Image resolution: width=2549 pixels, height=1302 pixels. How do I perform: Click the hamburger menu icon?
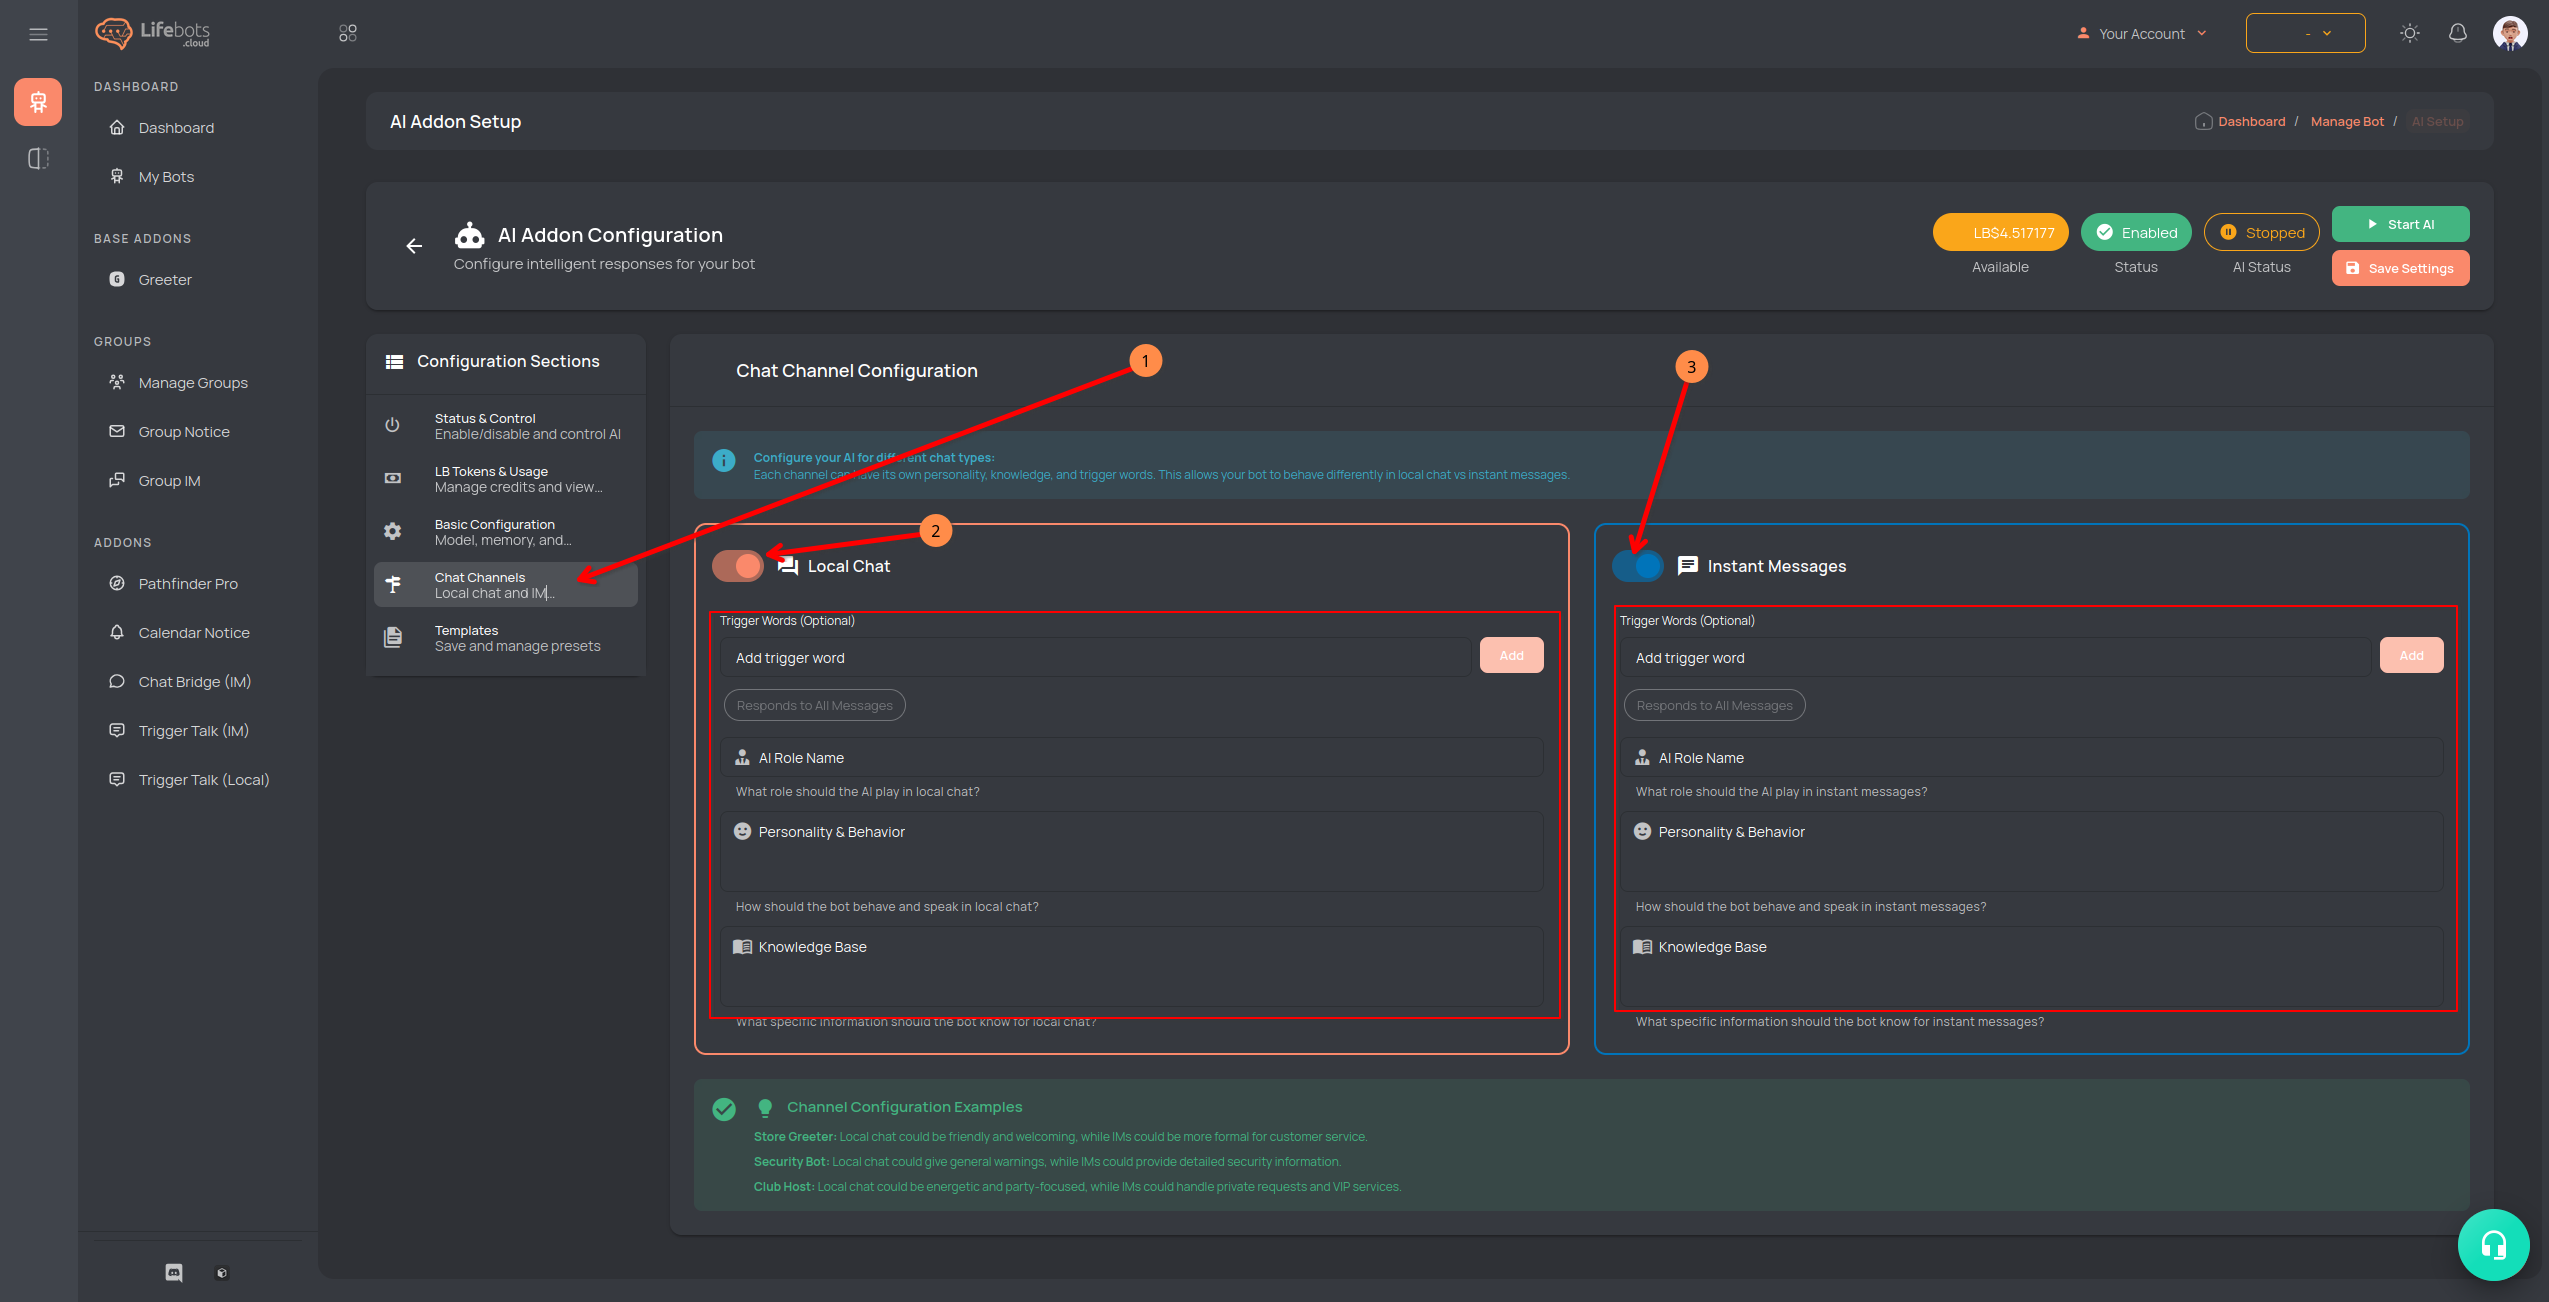click(x=38, y=34)
